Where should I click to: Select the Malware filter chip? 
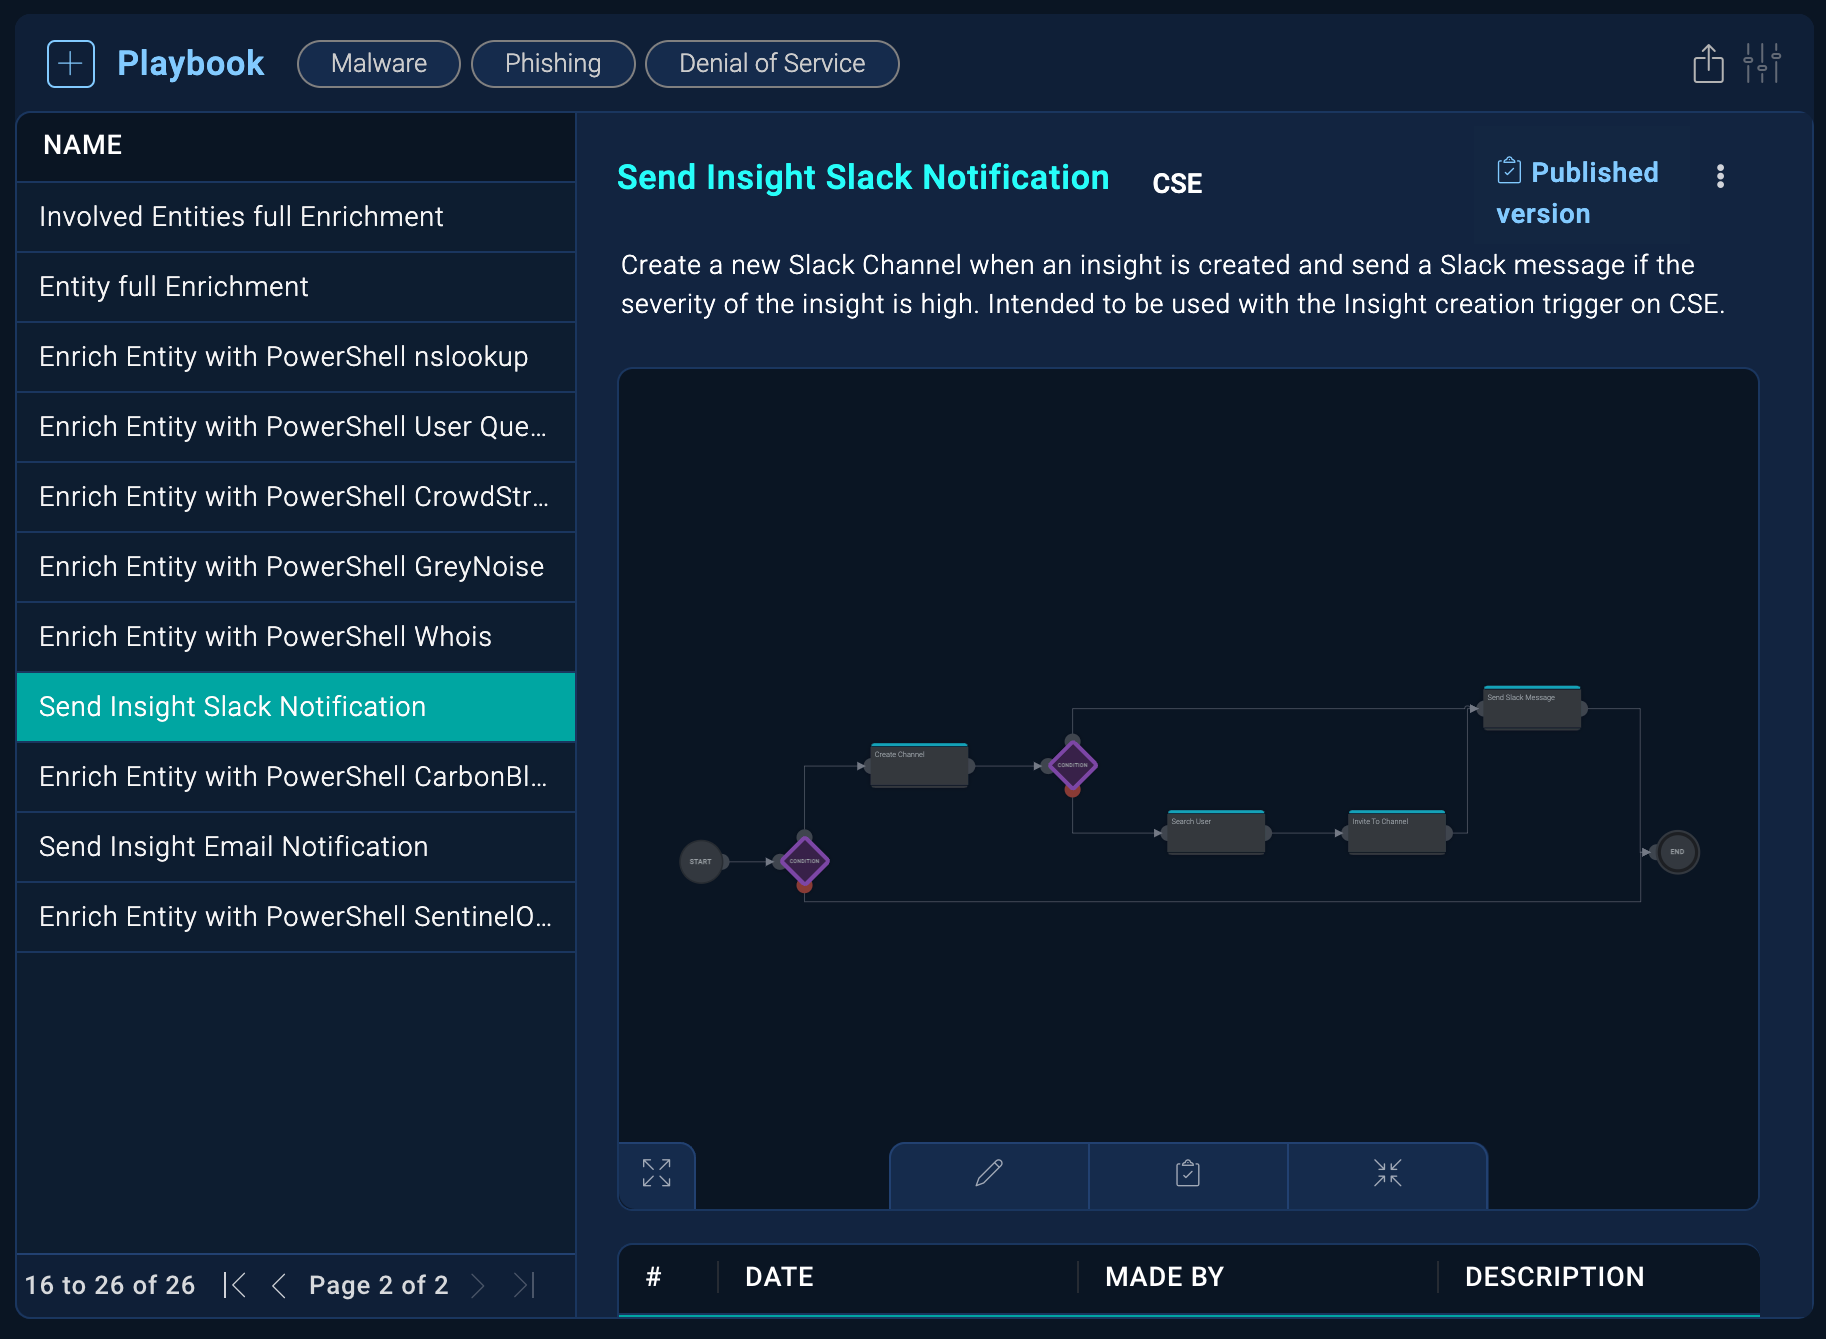[378, 63]
